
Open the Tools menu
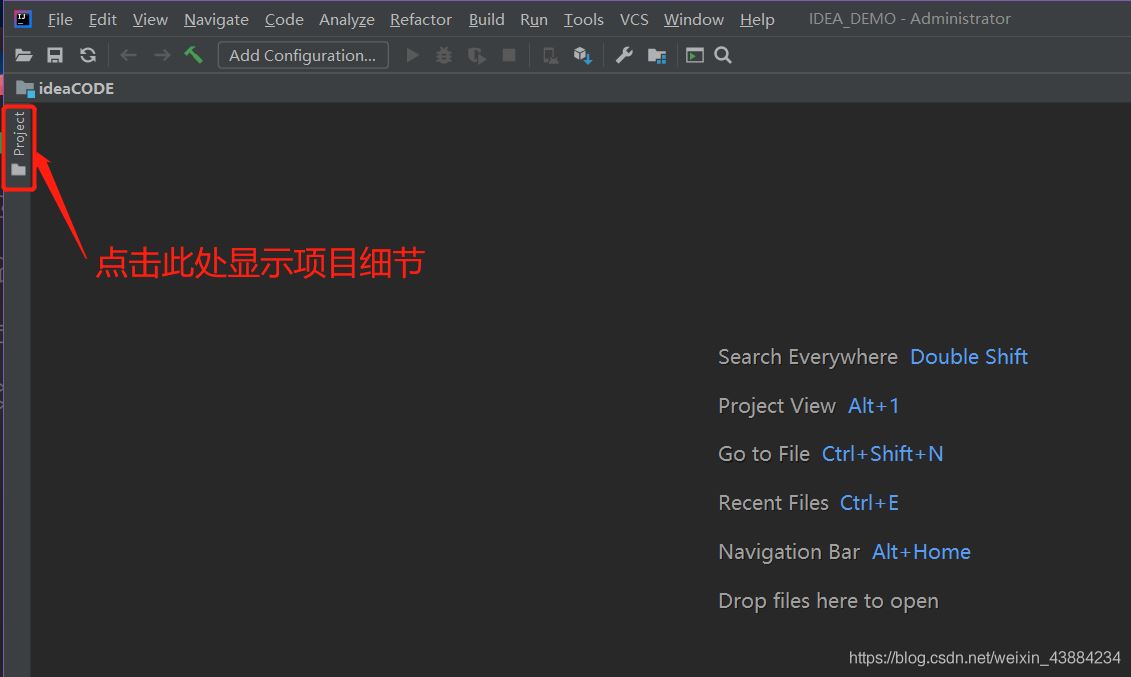[x=583, y=19]
